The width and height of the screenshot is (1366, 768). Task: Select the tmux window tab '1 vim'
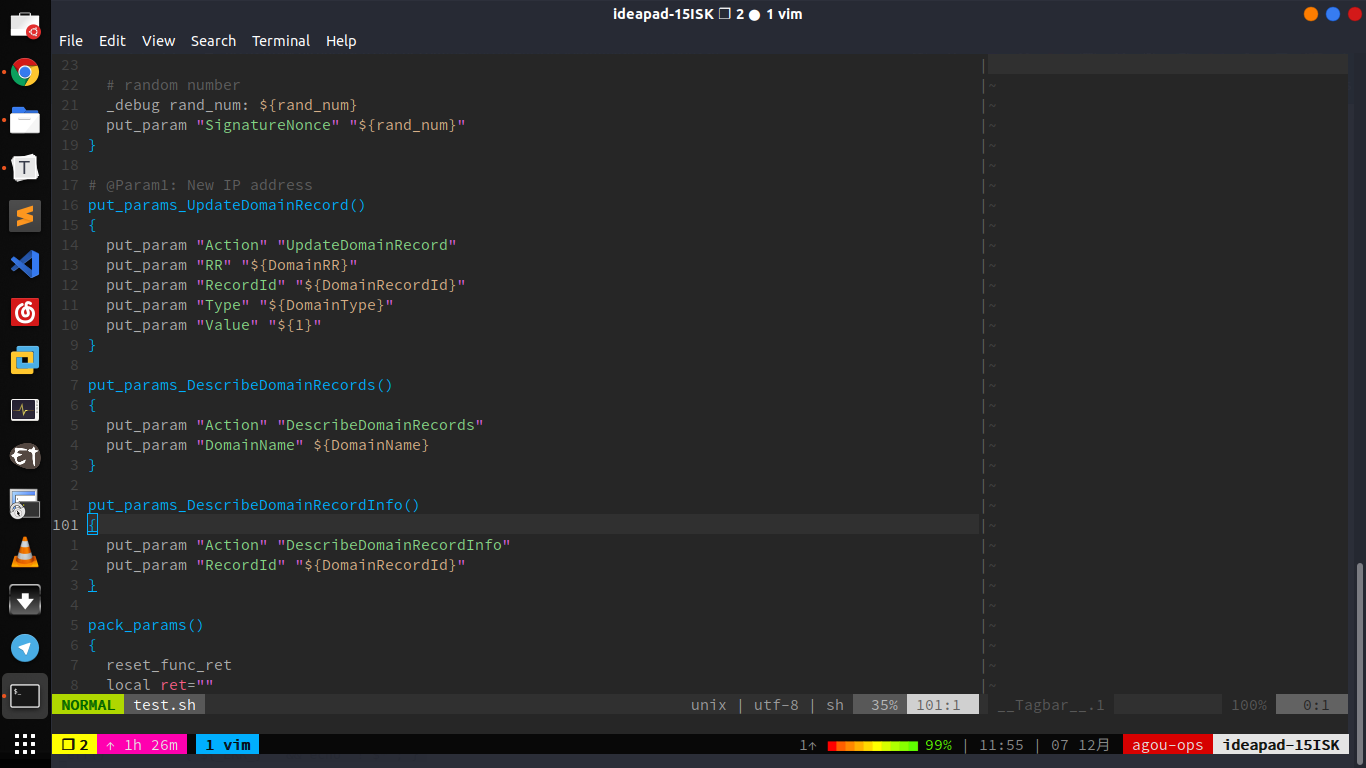coord(227,744)
